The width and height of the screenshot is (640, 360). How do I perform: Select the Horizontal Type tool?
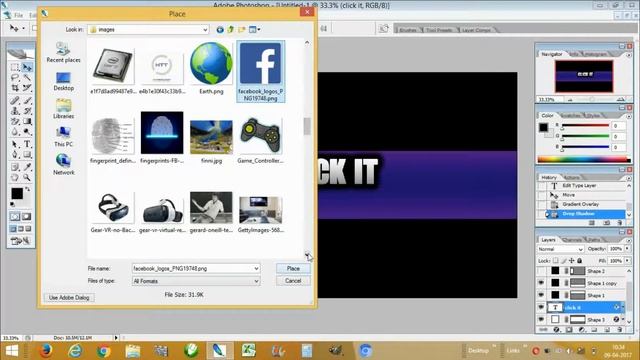coord(27,144)
